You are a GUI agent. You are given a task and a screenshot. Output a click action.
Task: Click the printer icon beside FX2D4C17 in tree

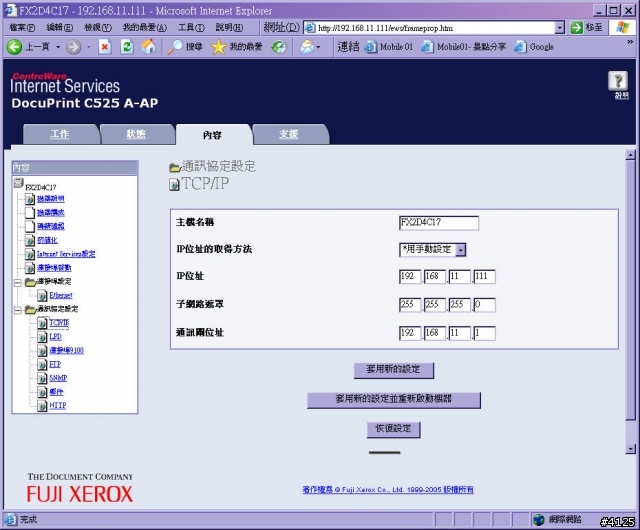[x=18, y=183]
